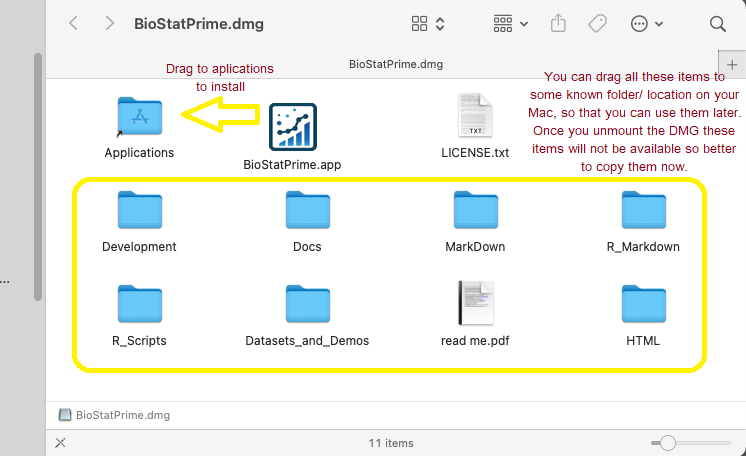Screen dimensions: 746x456
Task: Expand the more actions ellipsis menu
Action: 647,23
